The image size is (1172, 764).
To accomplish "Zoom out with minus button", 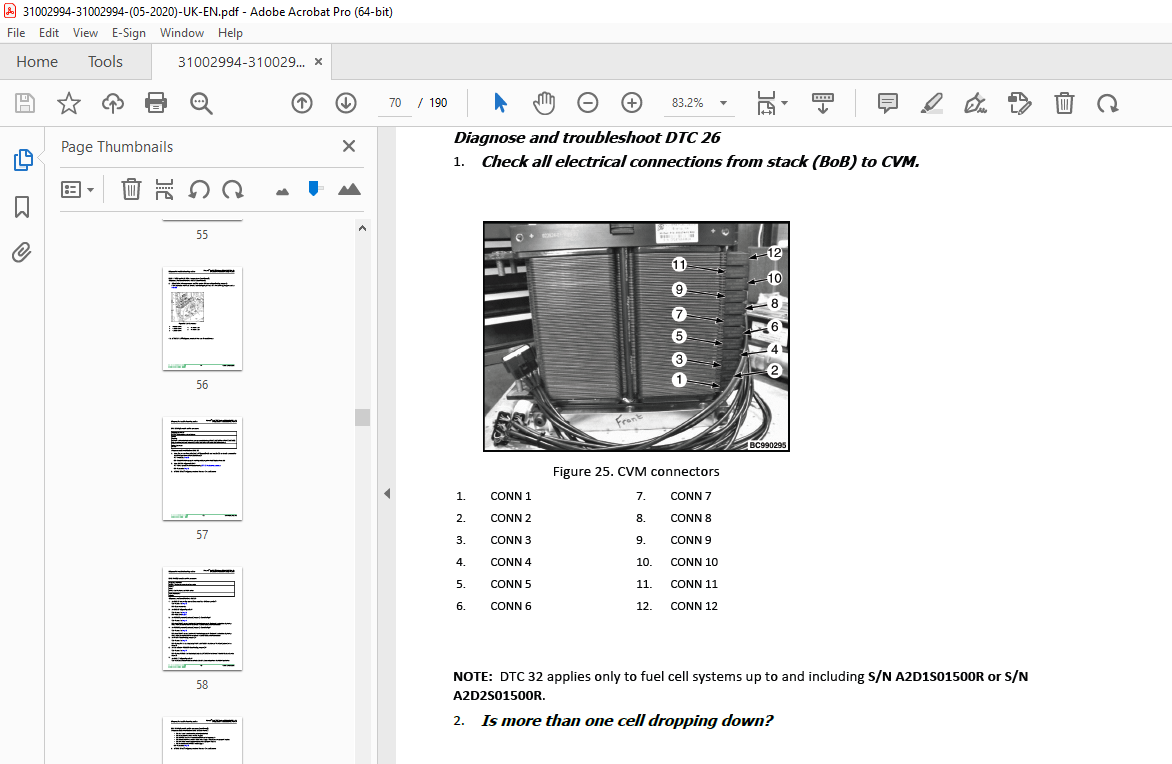I will 587,103.
